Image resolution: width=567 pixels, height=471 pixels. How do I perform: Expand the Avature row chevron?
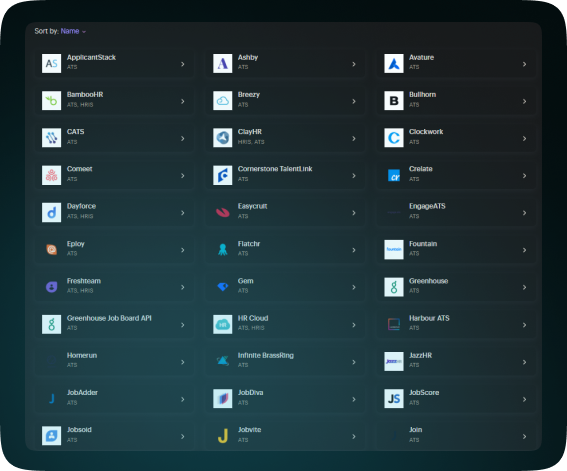[524, 64]
